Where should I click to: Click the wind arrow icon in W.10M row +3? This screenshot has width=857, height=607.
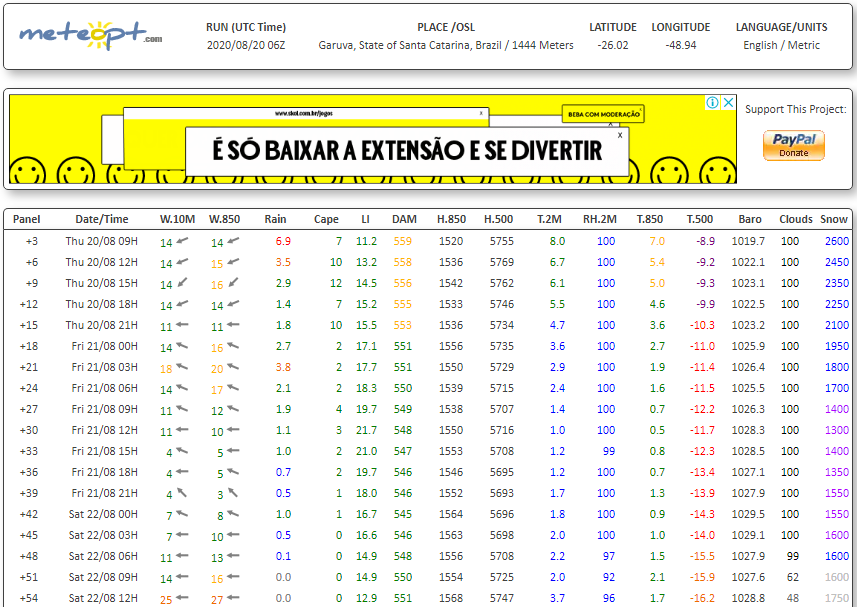(x=183, y=241)
